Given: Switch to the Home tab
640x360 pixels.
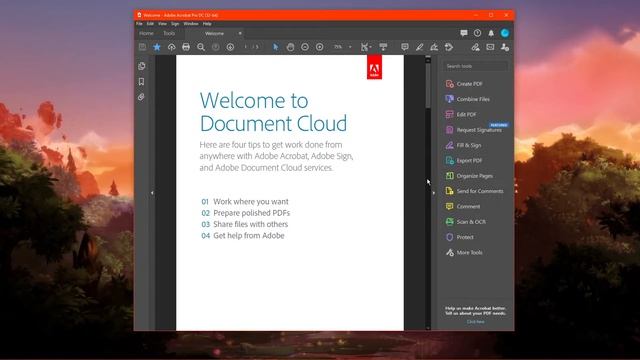Looking at the screenshot, I should point(146,33).
